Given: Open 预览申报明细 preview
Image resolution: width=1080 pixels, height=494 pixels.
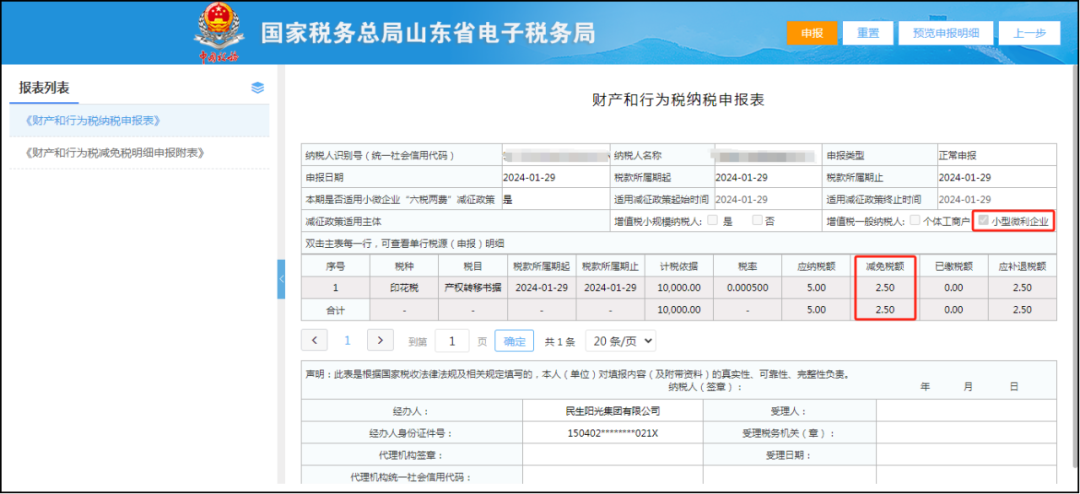Looking at the screenshot, I should (946, 32).
